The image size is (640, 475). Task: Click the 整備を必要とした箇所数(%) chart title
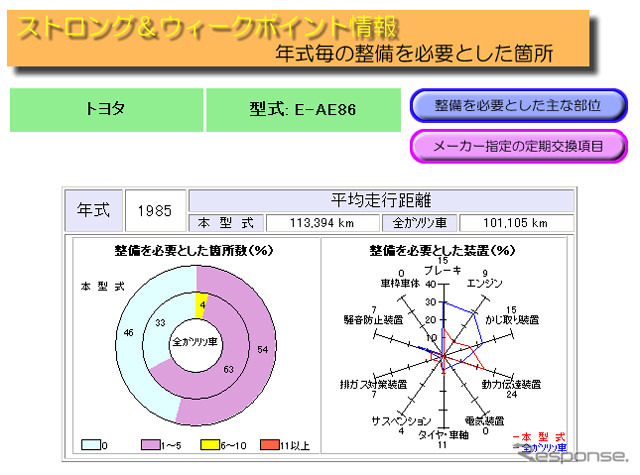pyautogui.click(x=193, y=251)
